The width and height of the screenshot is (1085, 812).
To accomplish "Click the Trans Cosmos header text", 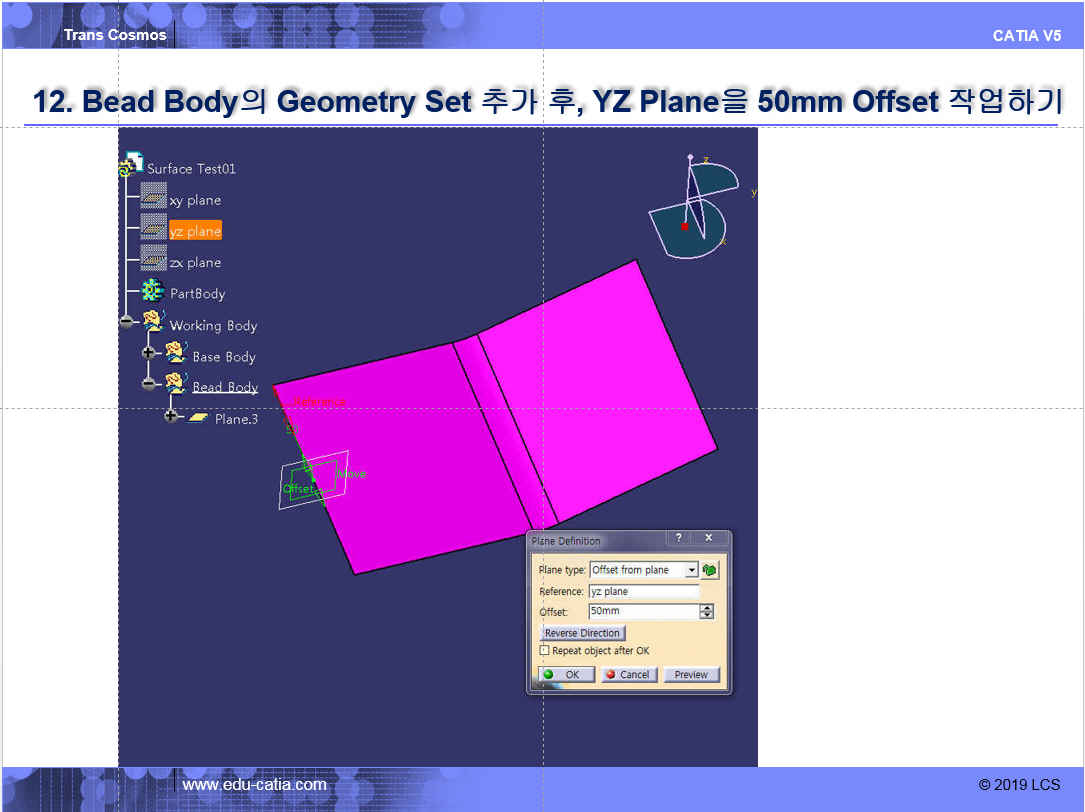I will click(x=115, y=35).
